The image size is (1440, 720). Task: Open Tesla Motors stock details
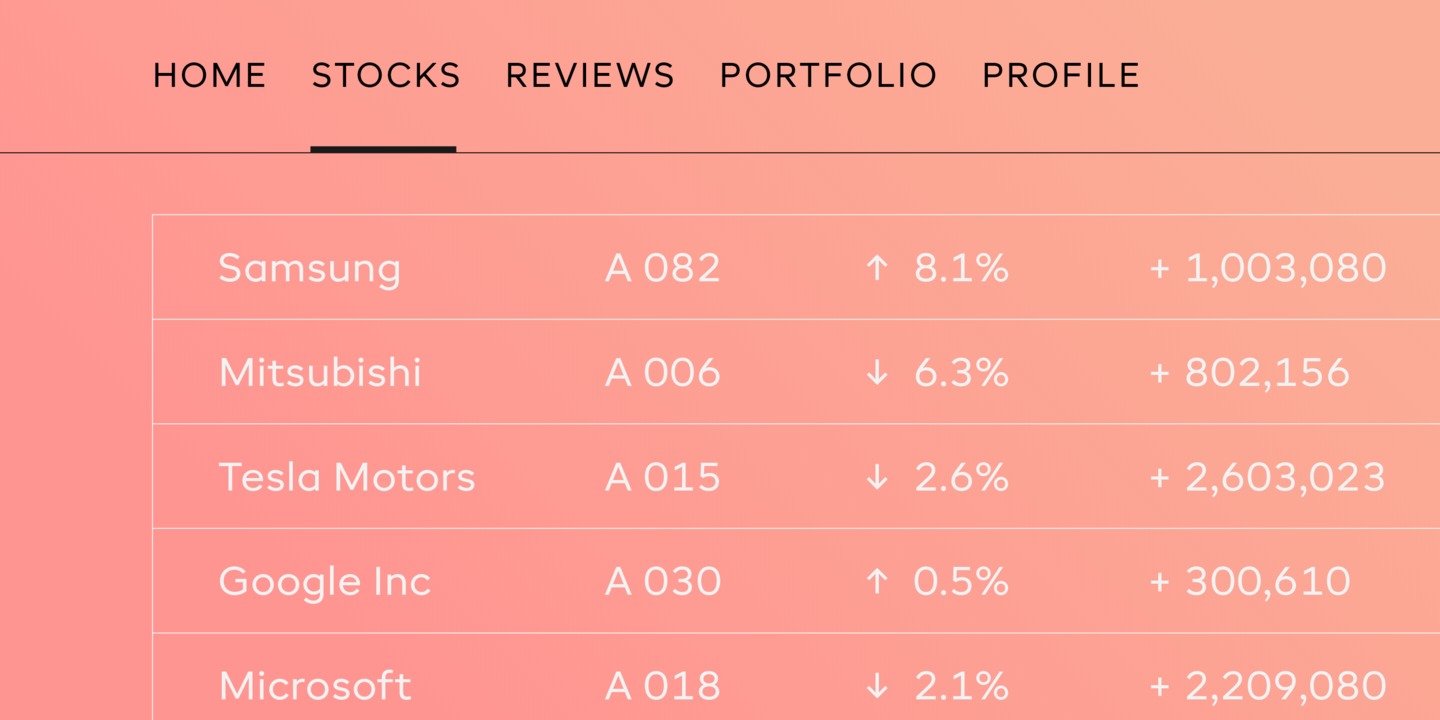pyautogui.click(x=347, y=477)
